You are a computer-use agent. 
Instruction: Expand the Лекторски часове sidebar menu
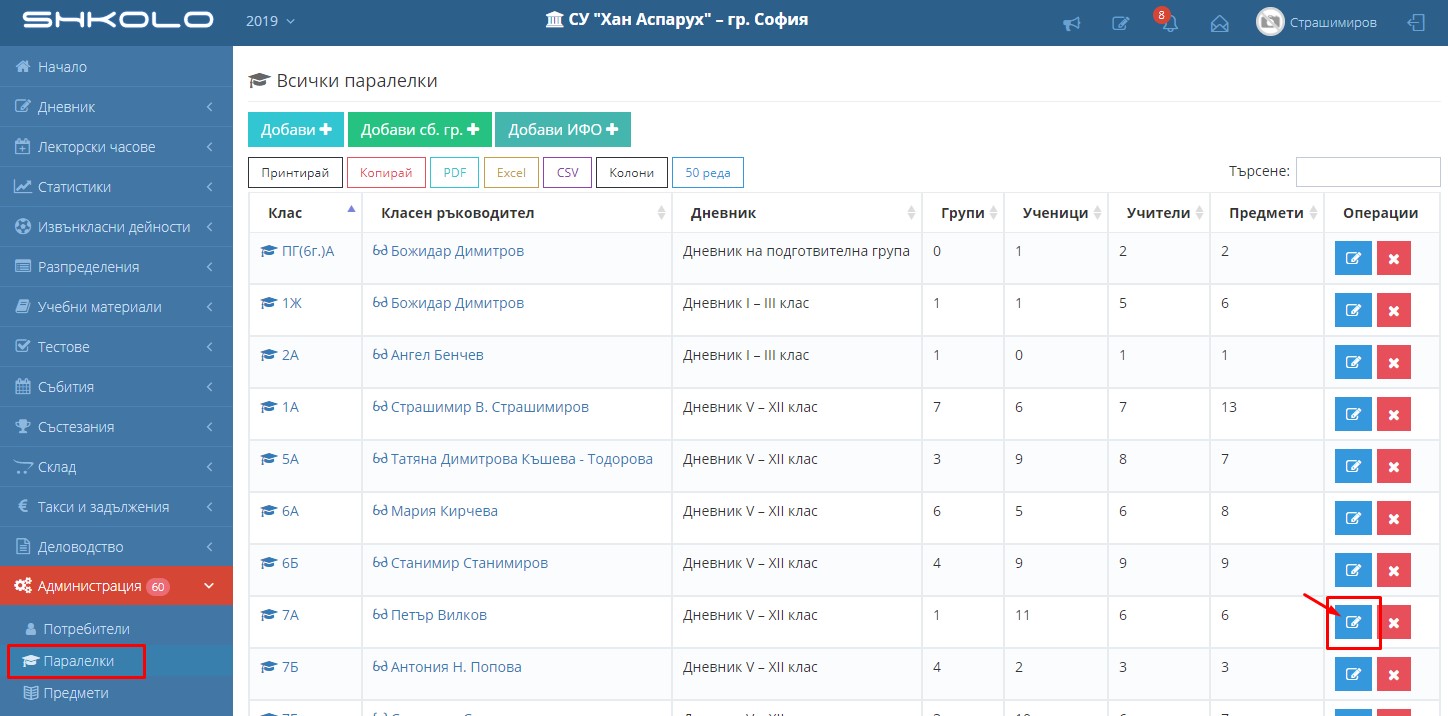pyautogui.click(x=116, y=147)
